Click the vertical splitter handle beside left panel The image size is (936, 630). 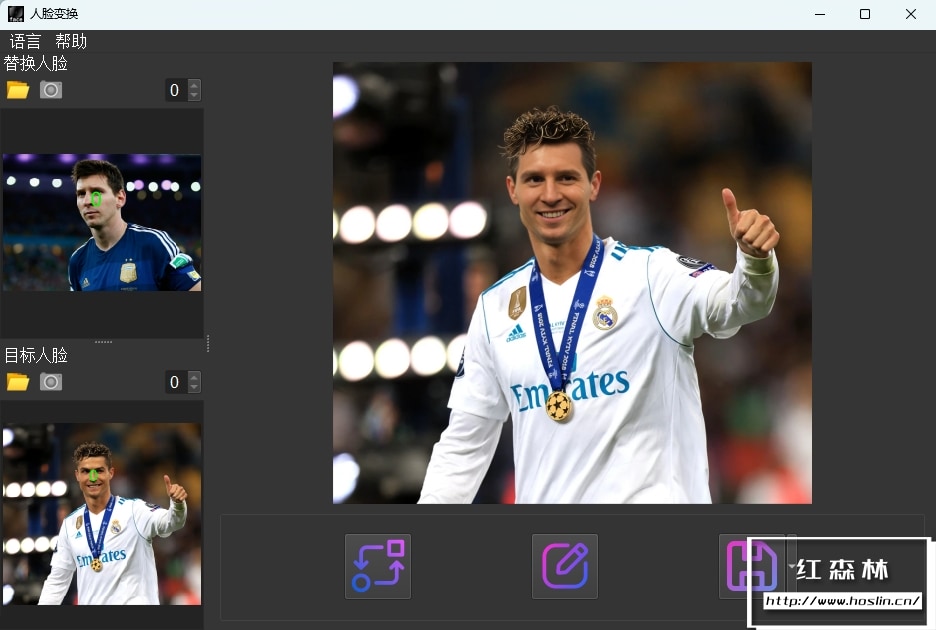[208, 343]
